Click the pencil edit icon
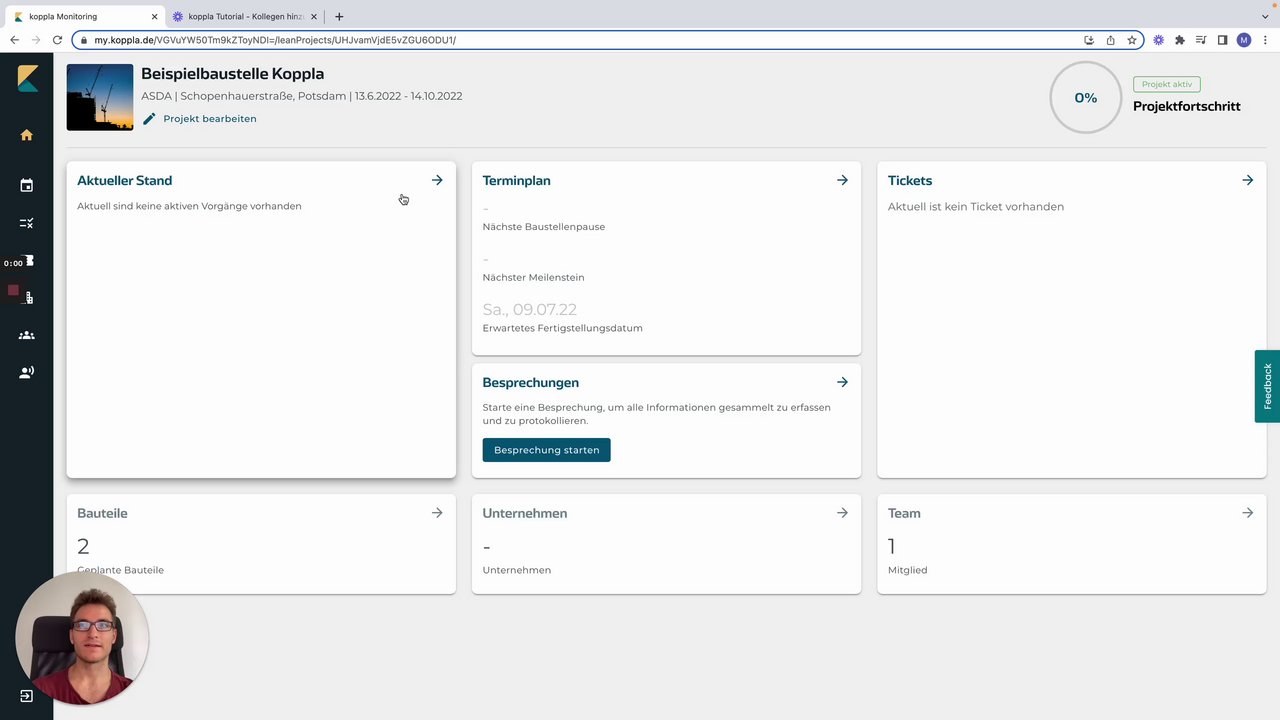 click(149, 119)
